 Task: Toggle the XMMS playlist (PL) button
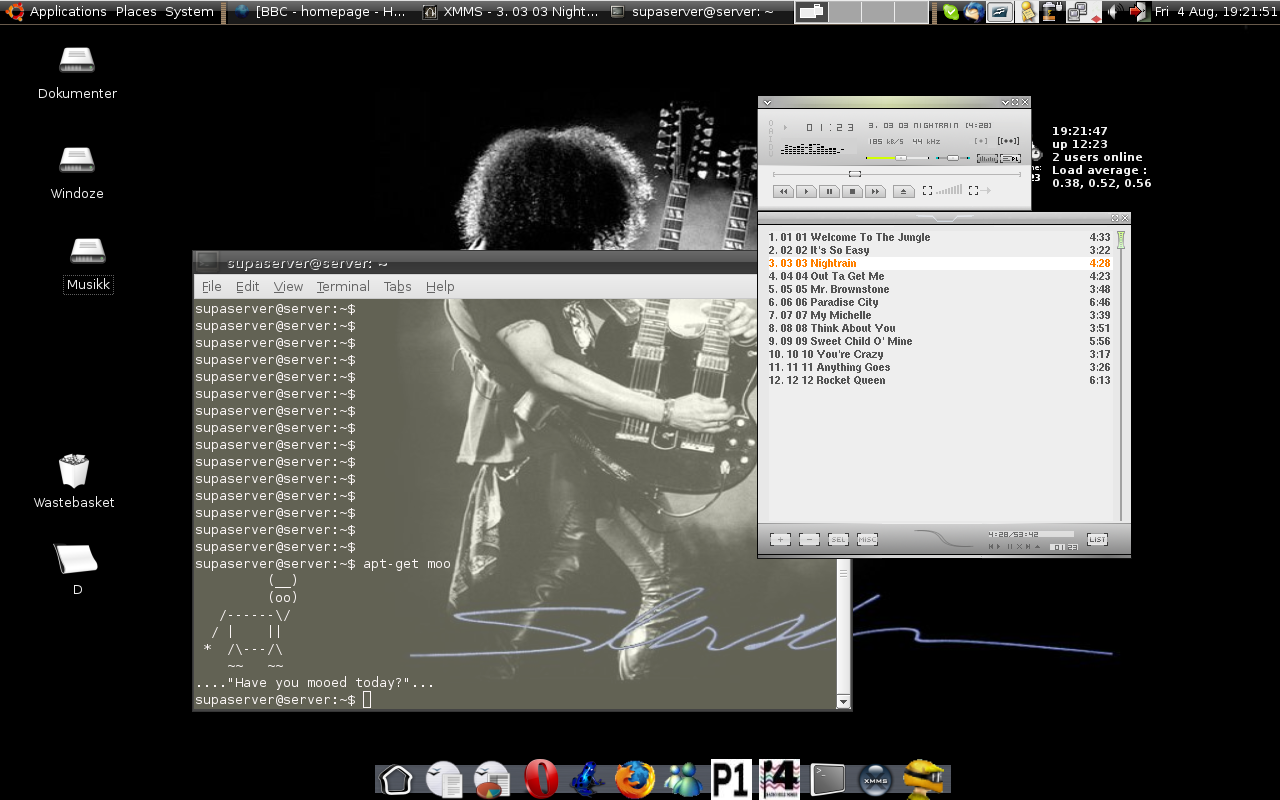(1010, 159)
